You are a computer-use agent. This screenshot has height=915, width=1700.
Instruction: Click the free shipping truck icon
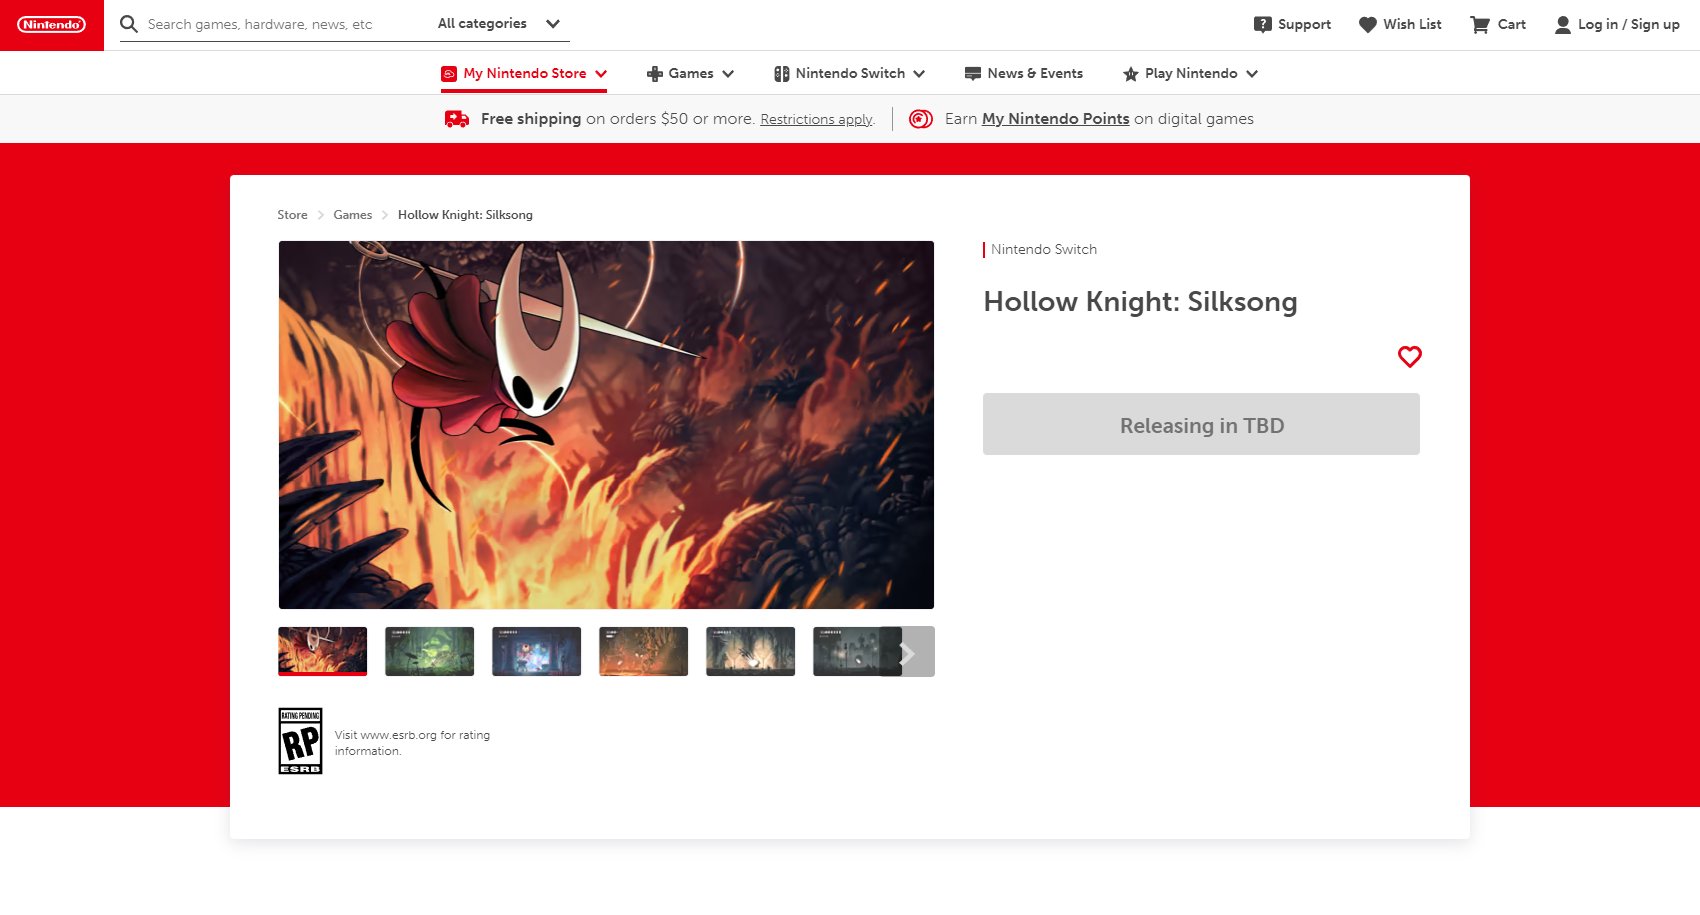(457, 119)
